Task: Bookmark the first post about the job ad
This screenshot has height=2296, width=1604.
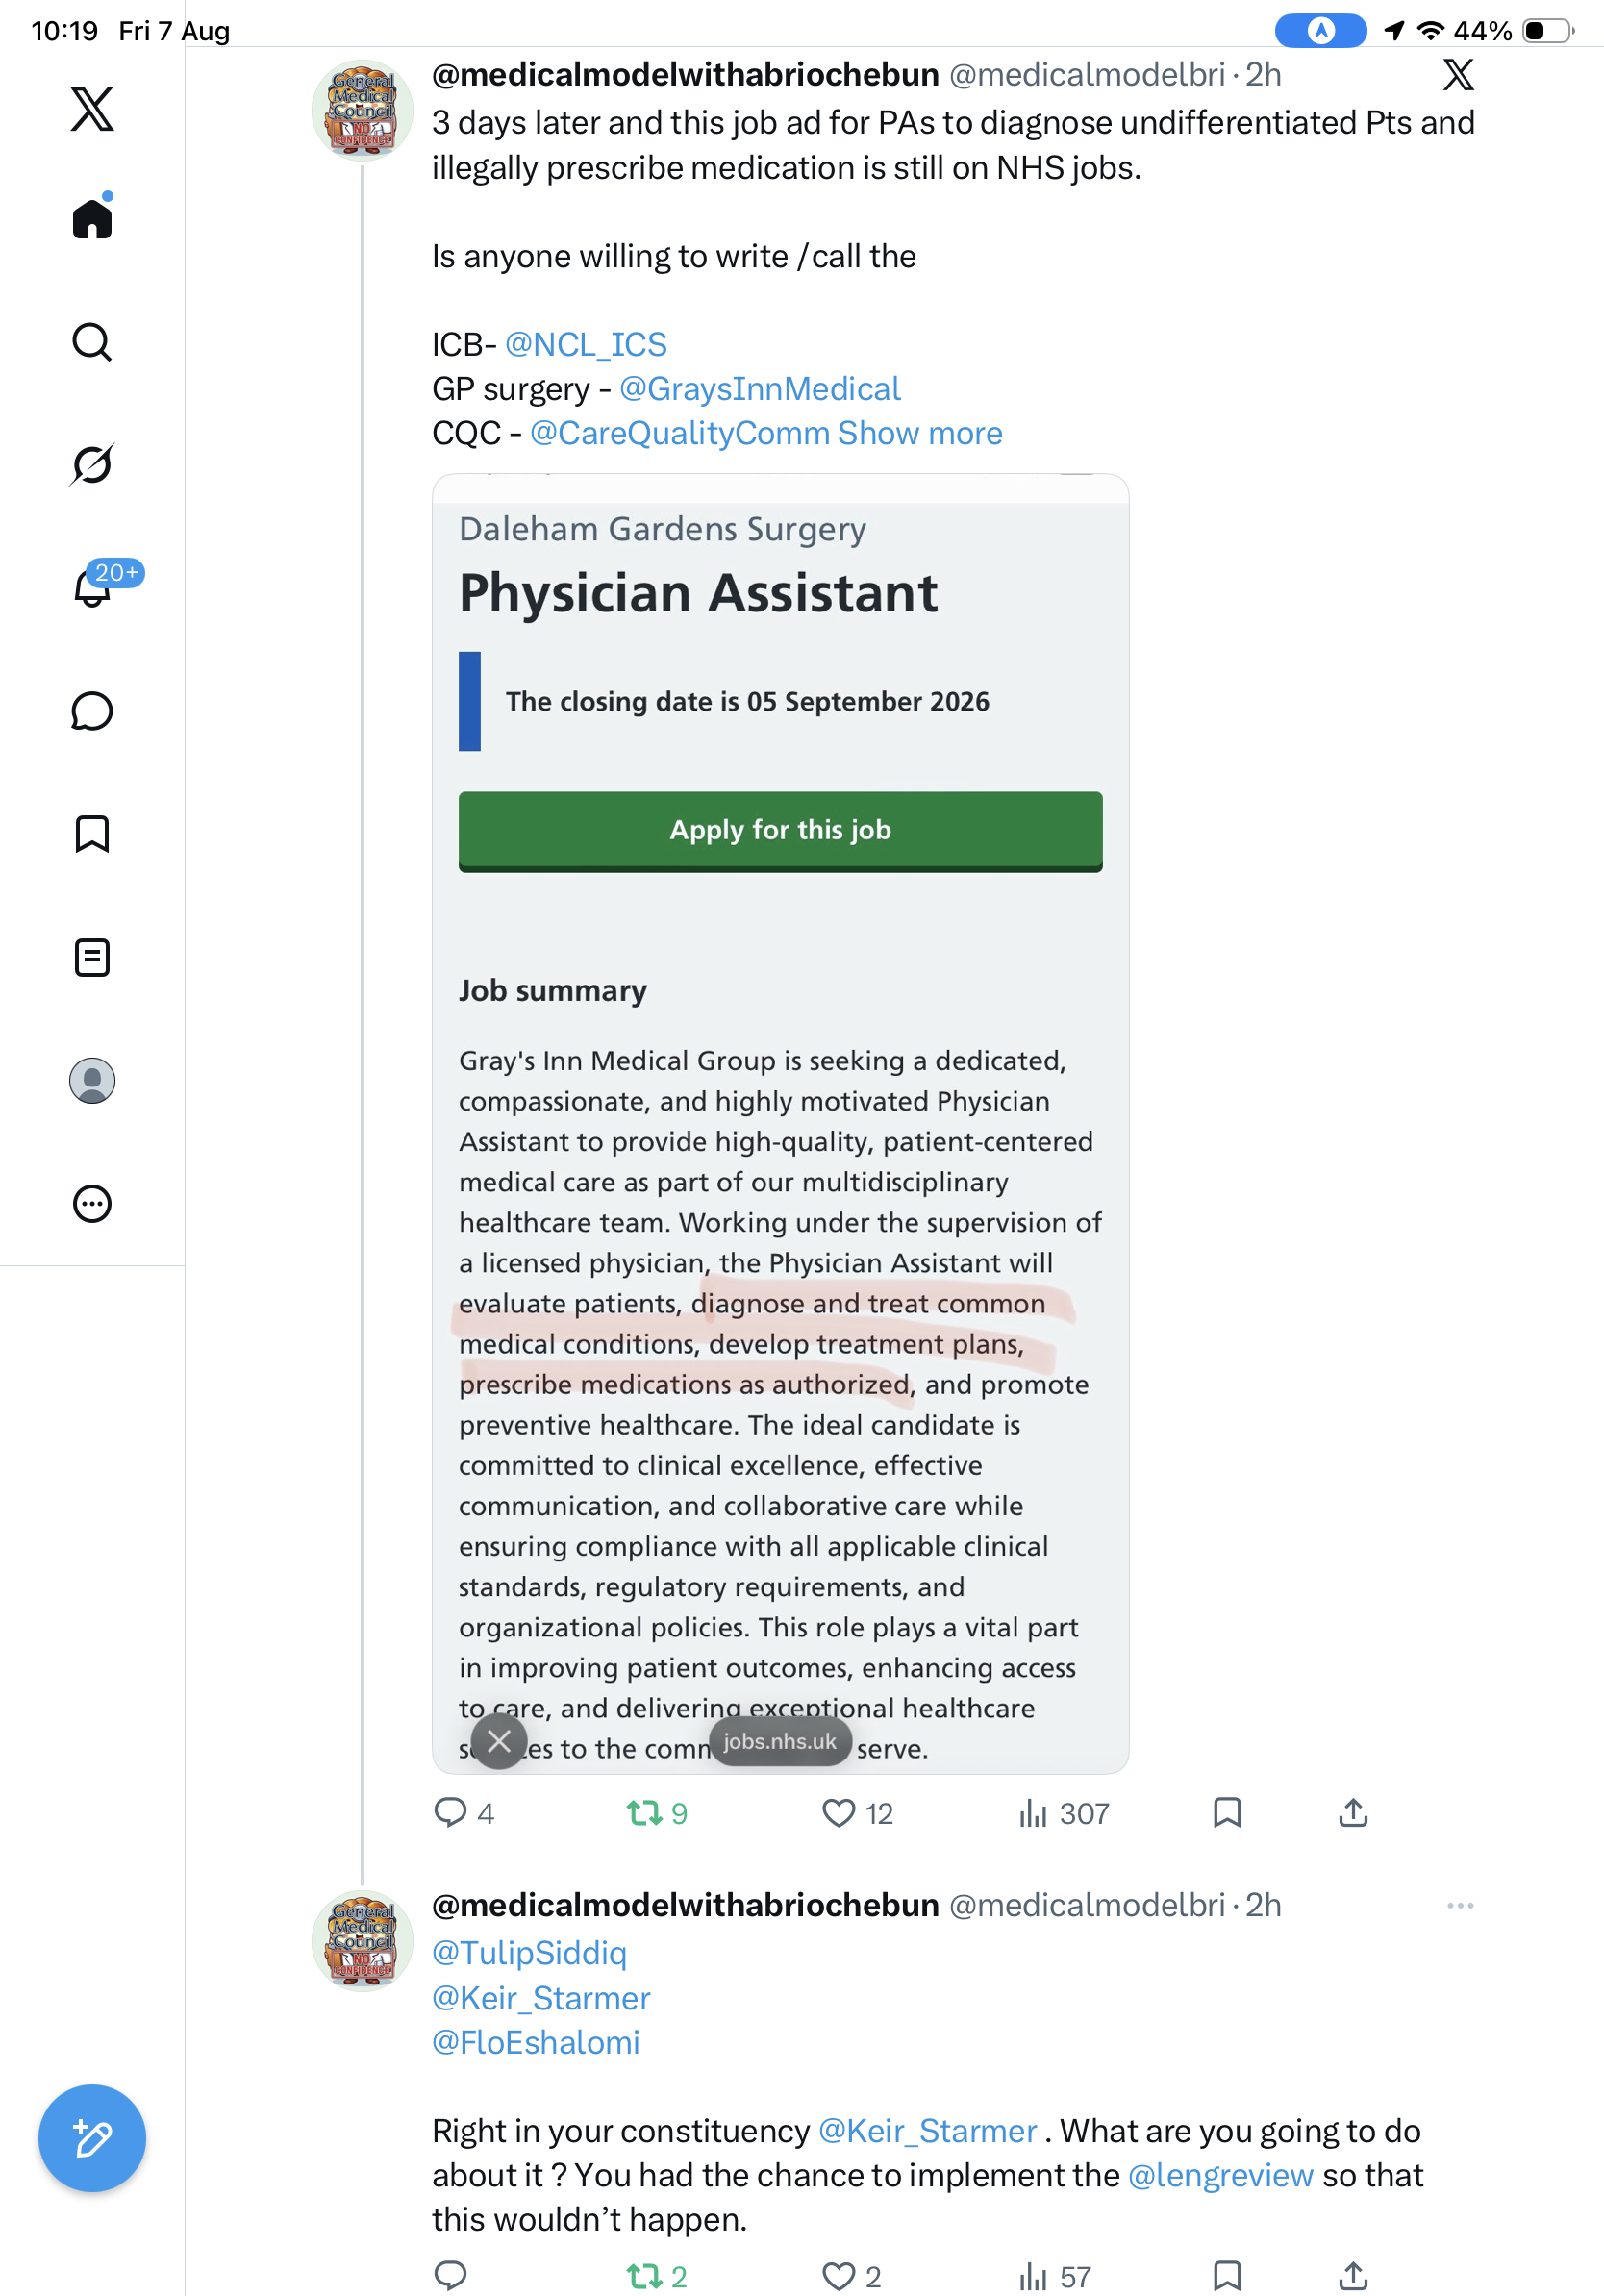Action: pyautogui.click(x=1227, y=1812)
